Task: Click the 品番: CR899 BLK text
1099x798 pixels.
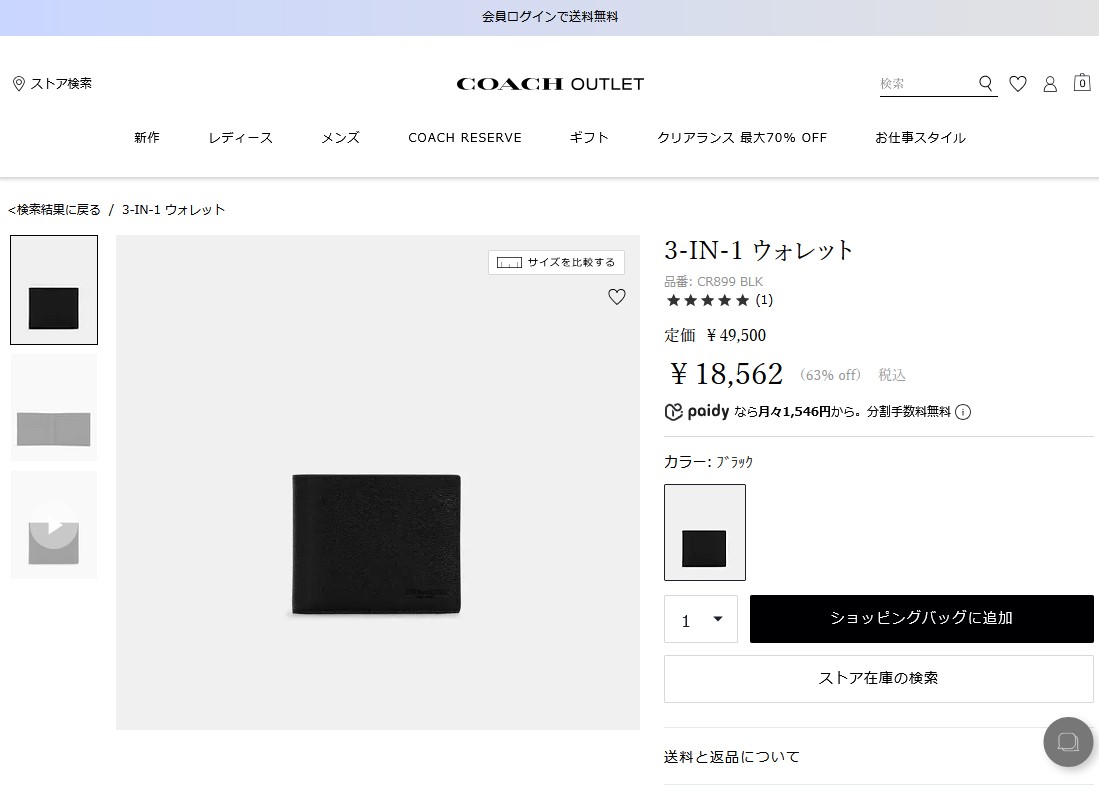Action: [x=714, y=282]
